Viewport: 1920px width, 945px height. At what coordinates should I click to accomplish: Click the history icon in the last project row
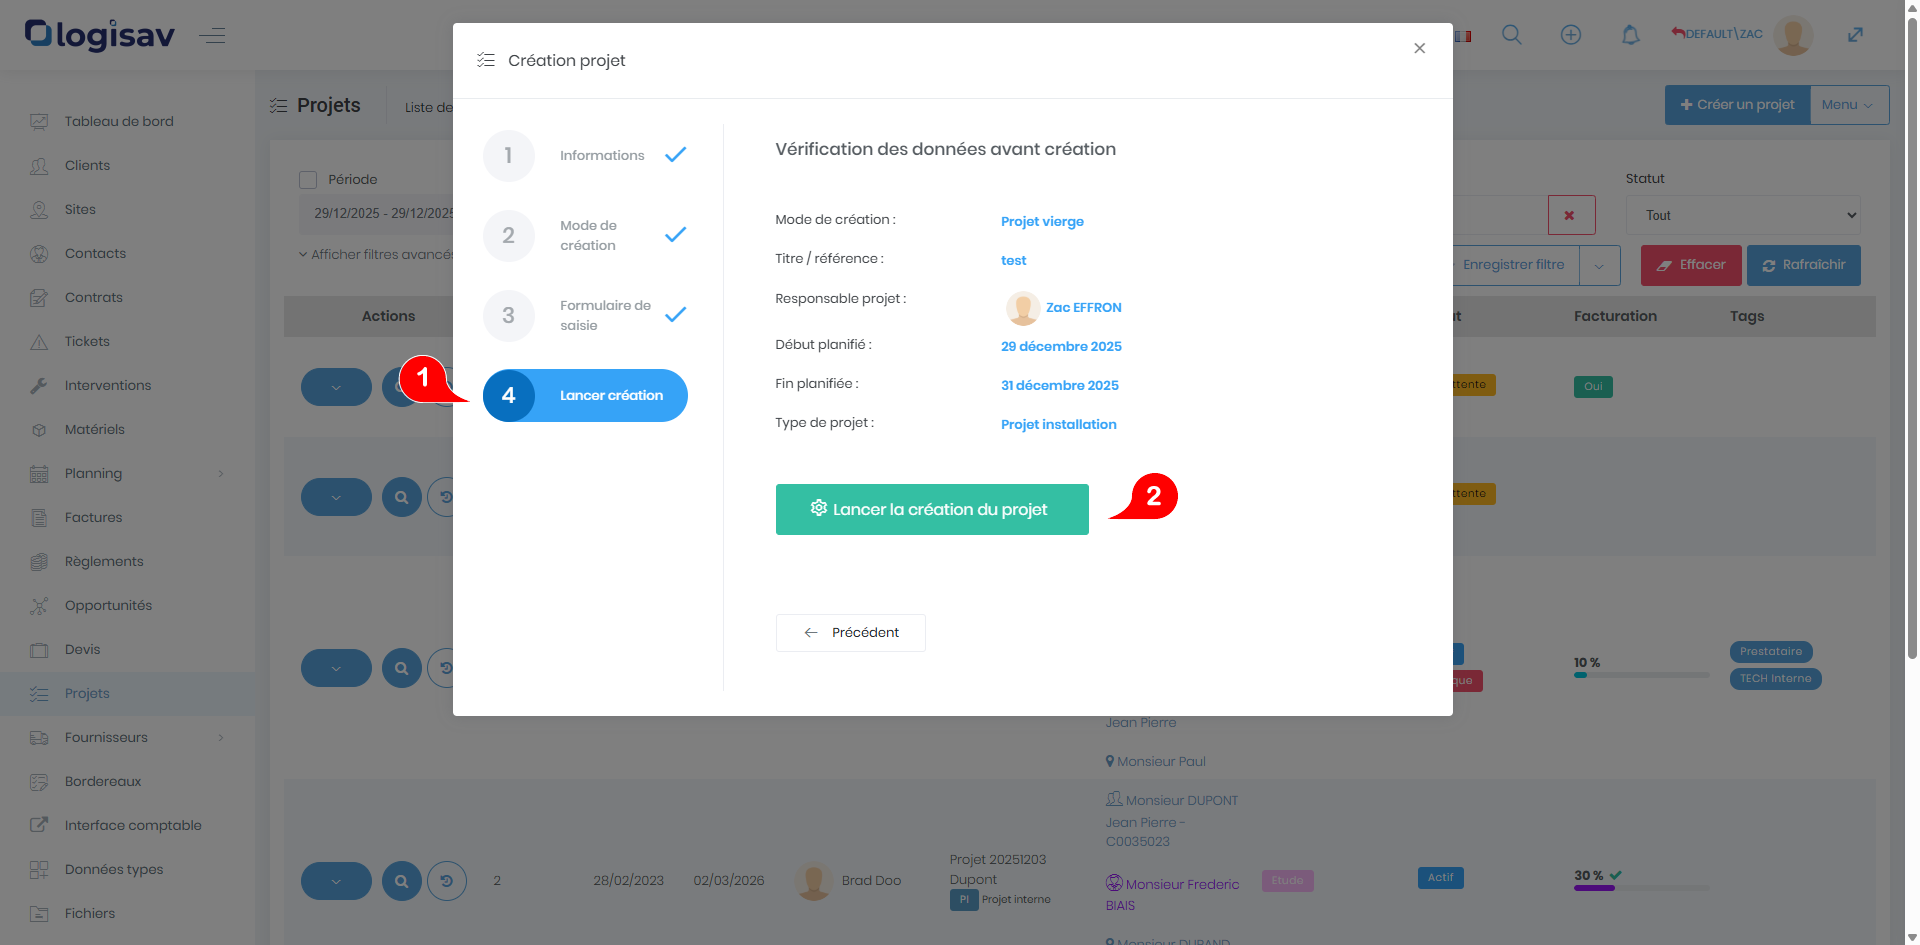pyautogui.click(x=447, y=881)
